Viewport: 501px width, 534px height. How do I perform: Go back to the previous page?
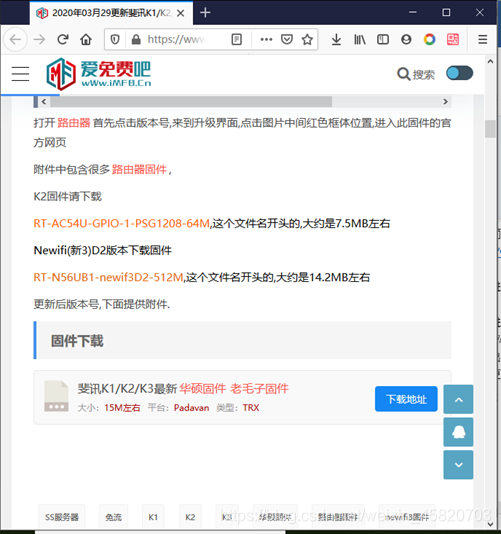pos(15,40)
